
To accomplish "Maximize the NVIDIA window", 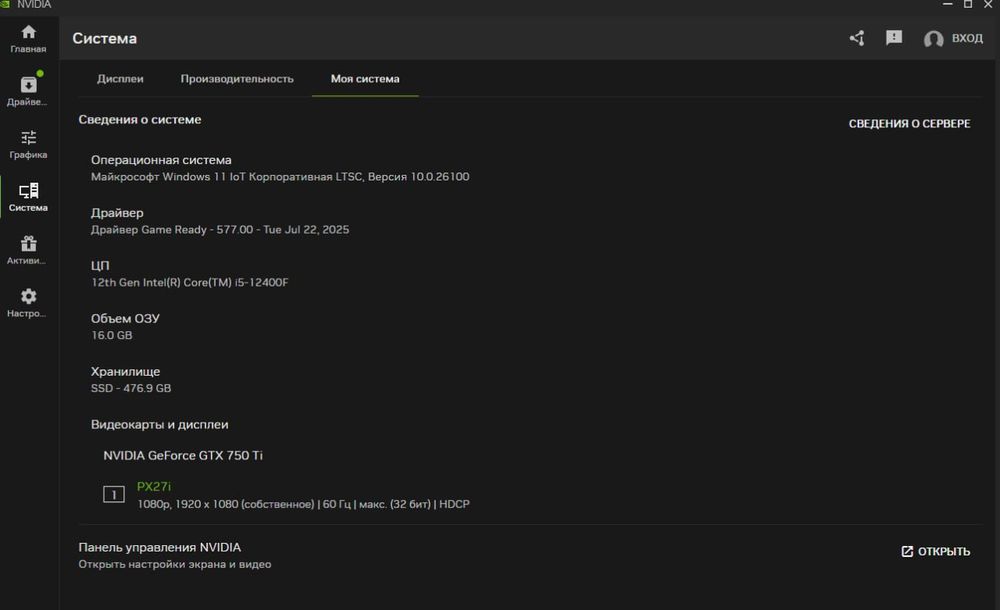I will [967, 4].
